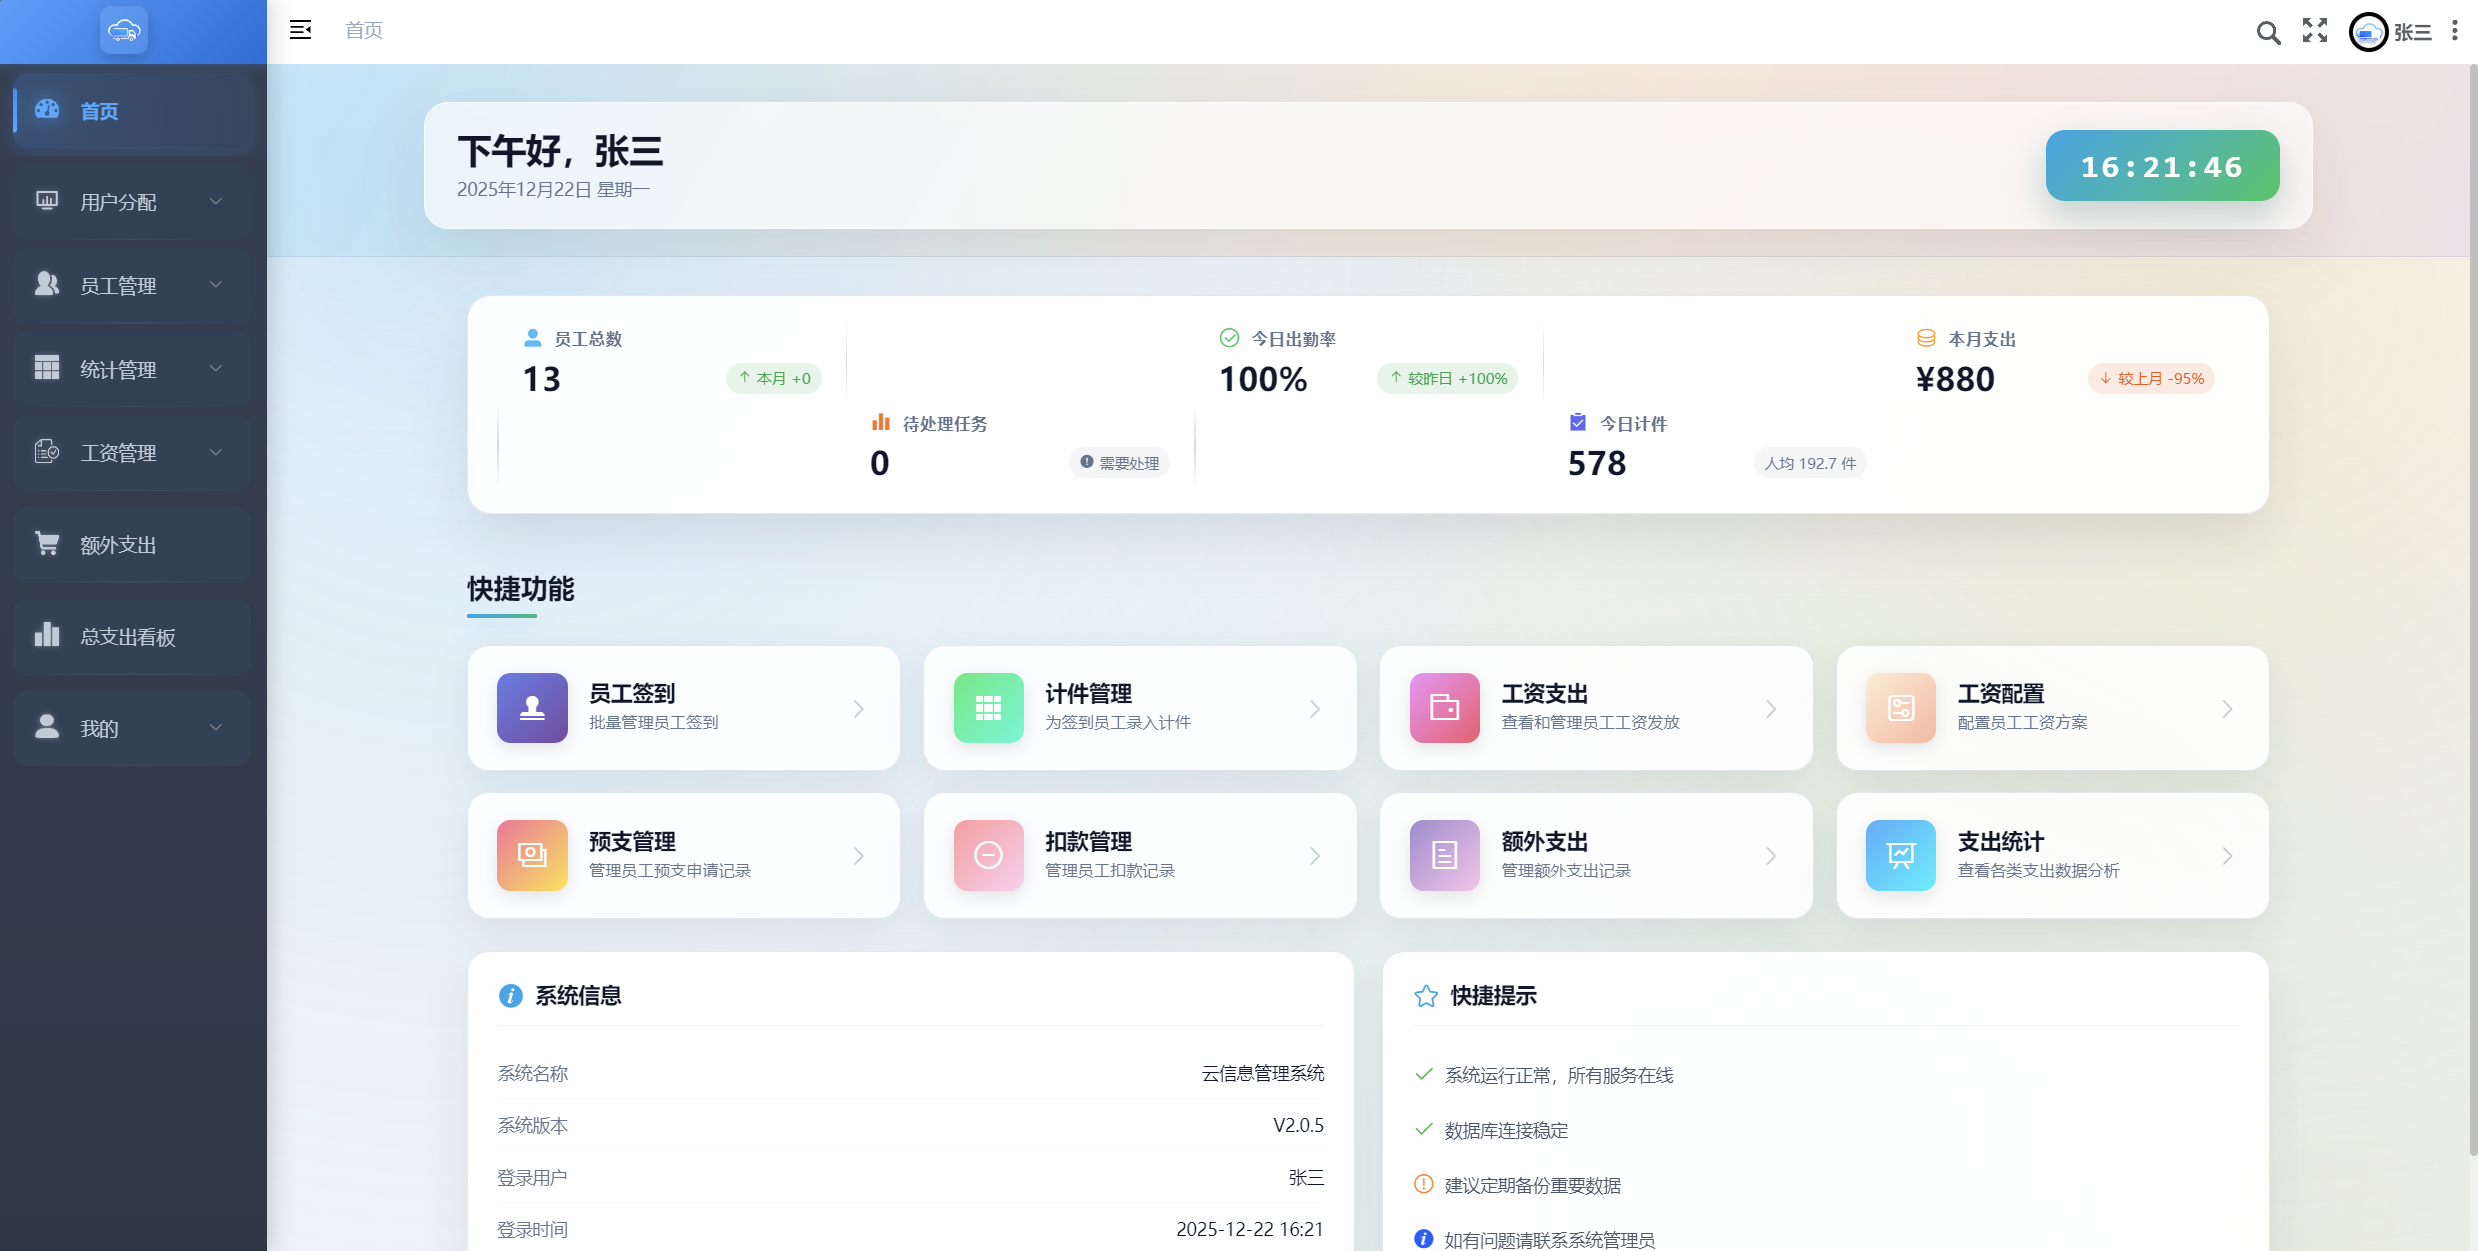
Task: Click the 张三 user avatar in header
Action: tap(2367, 31)
